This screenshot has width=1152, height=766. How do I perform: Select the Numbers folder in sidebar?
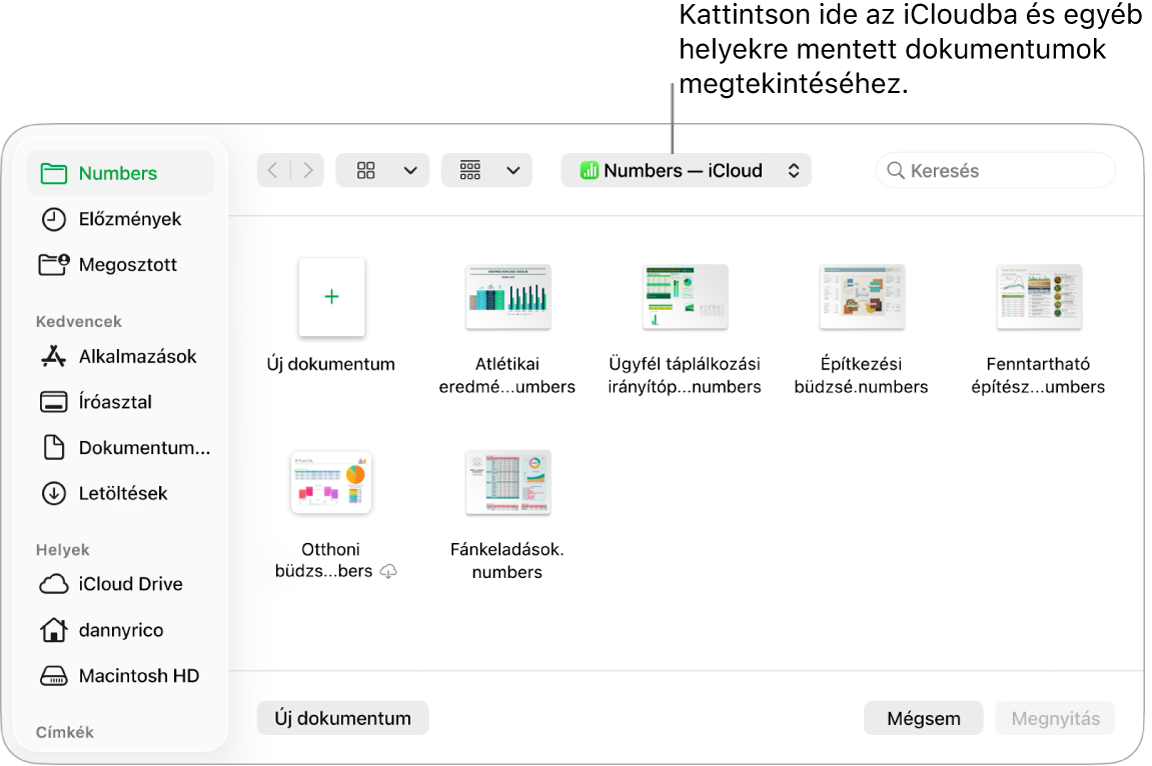click(x=120, y=173)
